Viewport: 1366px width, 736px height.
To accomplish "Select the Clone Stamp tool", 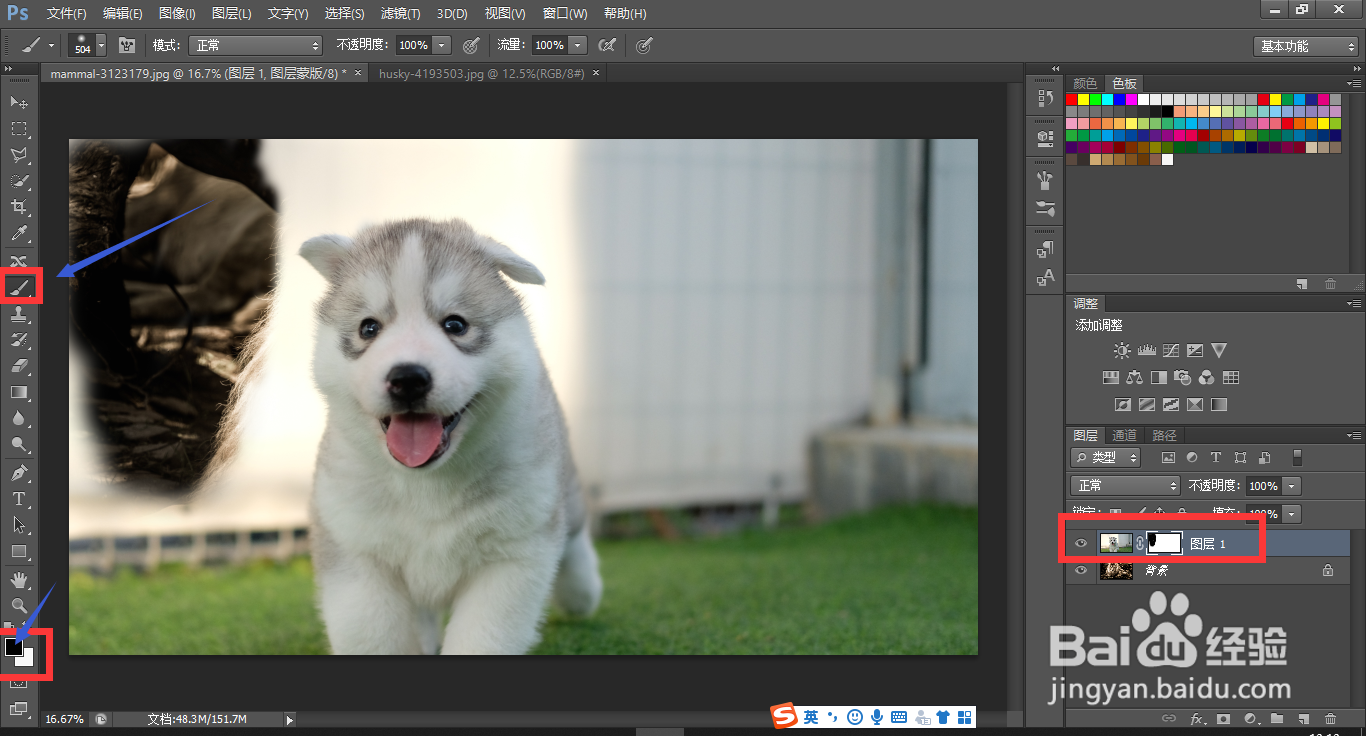I will pos(19,313).
